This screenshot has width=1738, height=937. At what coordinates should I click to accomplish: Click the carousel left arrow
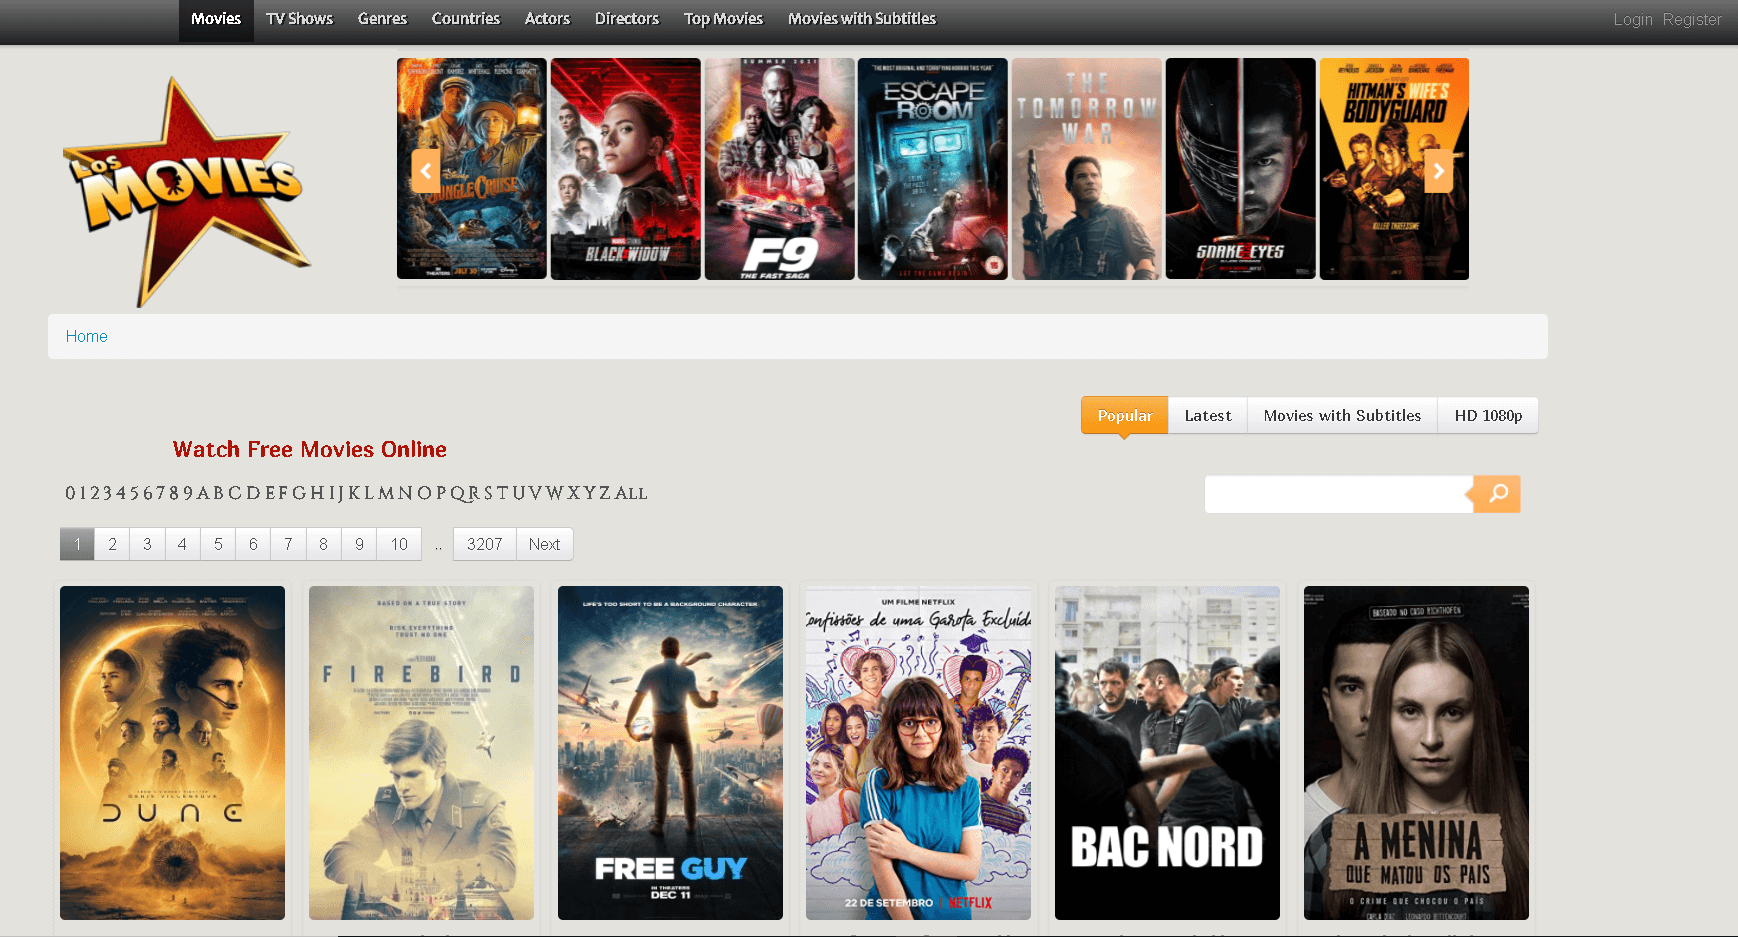[425, 170]
